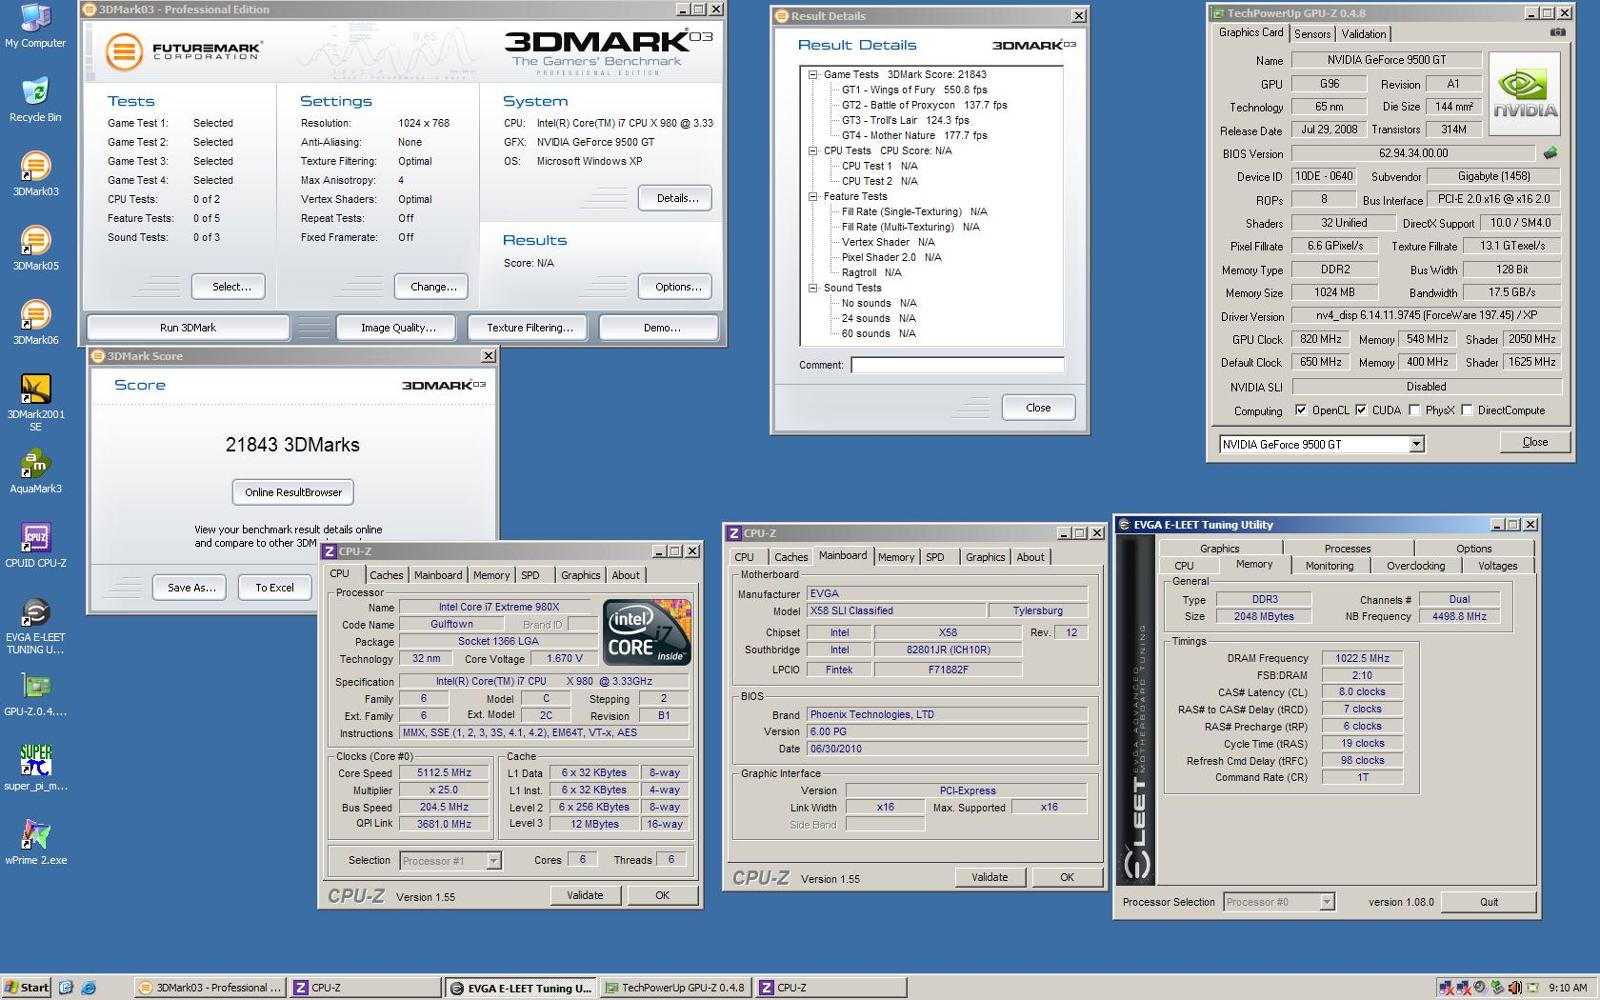Collapse Game Tests tree node

coord(813,75)
